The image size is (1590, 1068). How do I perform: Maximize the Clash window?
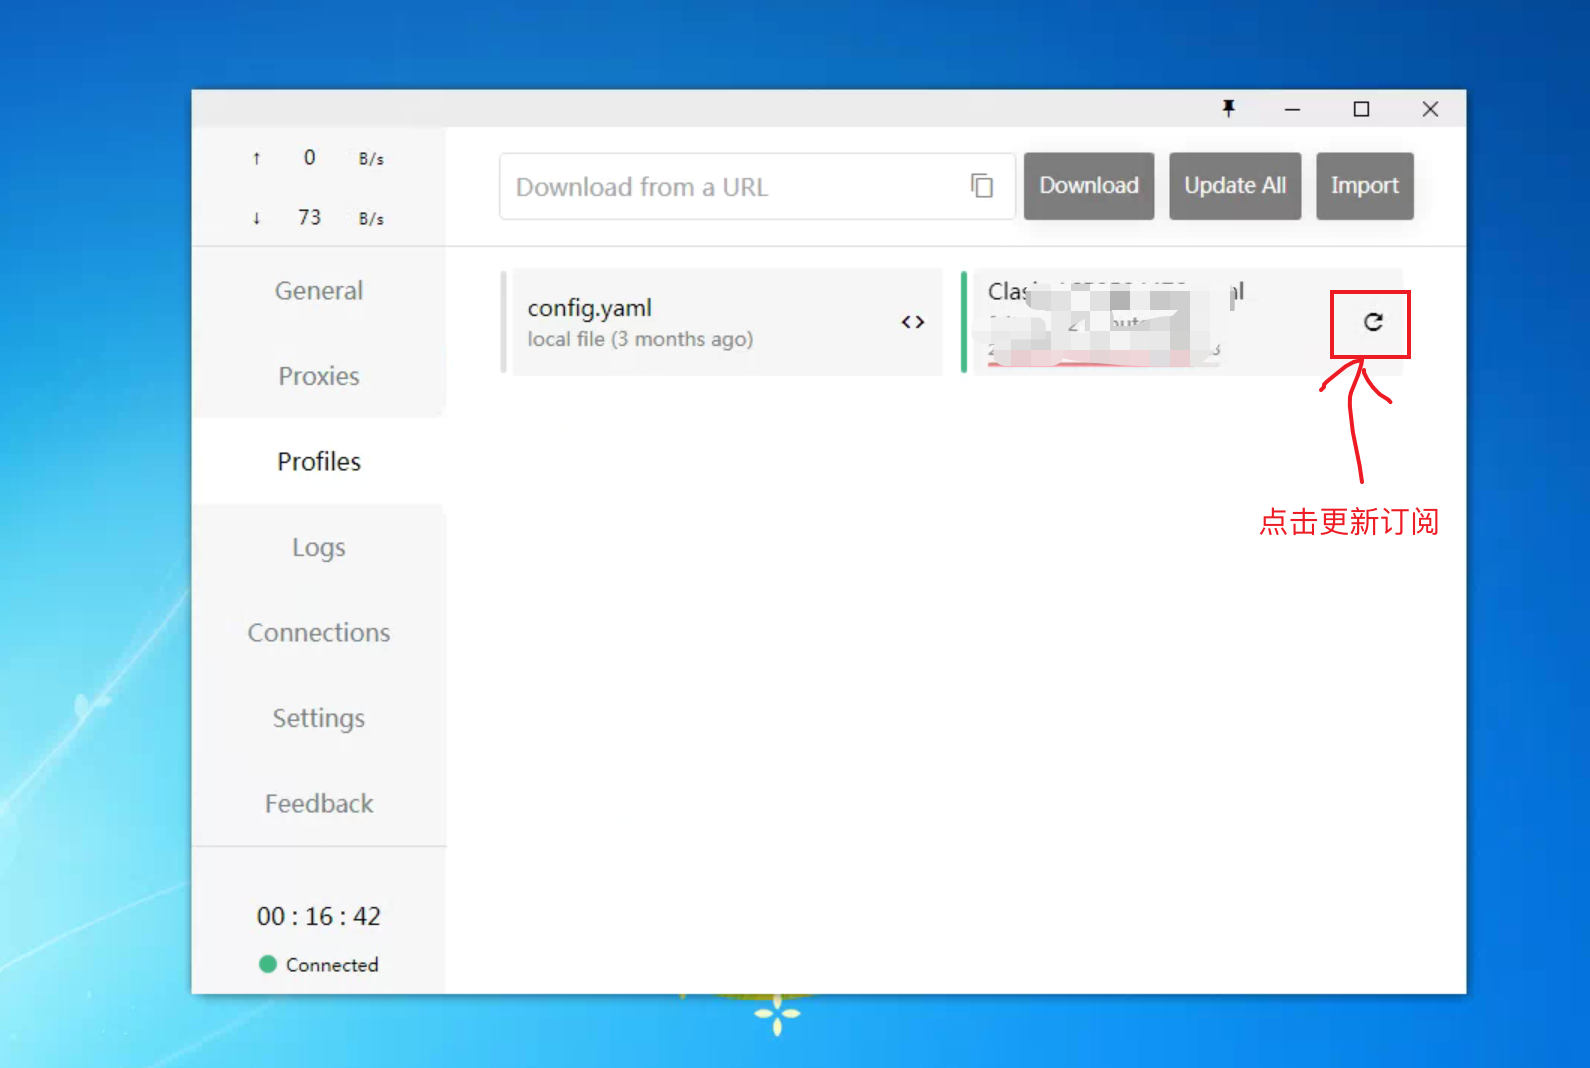tap(1361, 109)
